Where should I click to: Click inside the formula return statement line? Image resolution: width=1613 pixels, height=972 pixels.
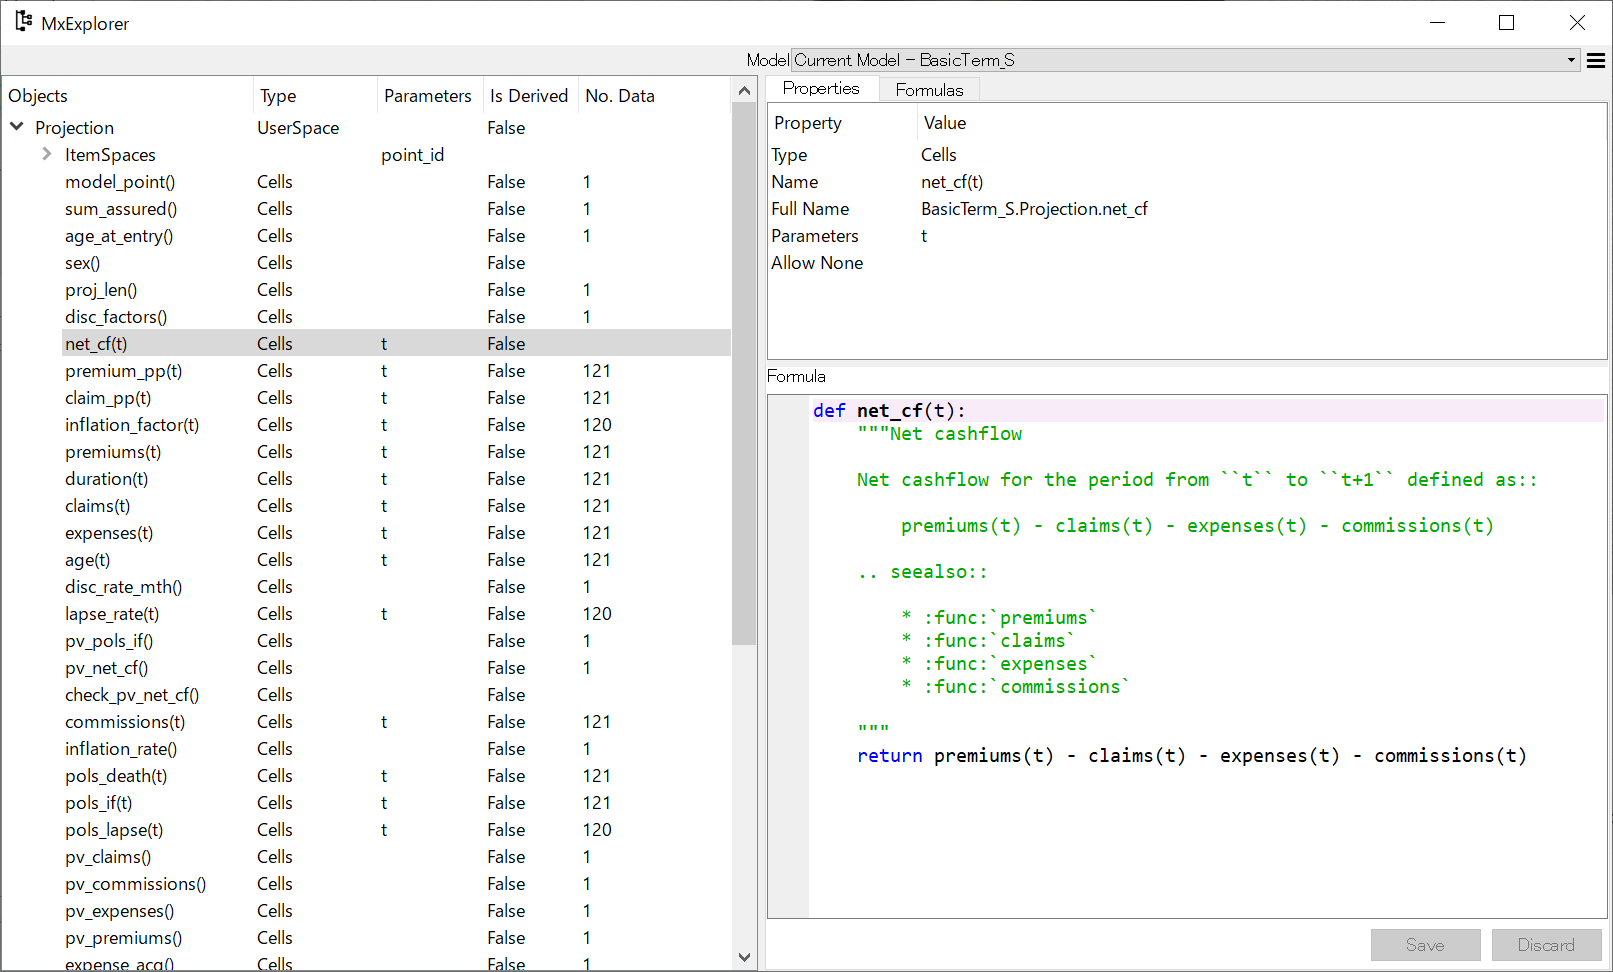[1192, 756]
